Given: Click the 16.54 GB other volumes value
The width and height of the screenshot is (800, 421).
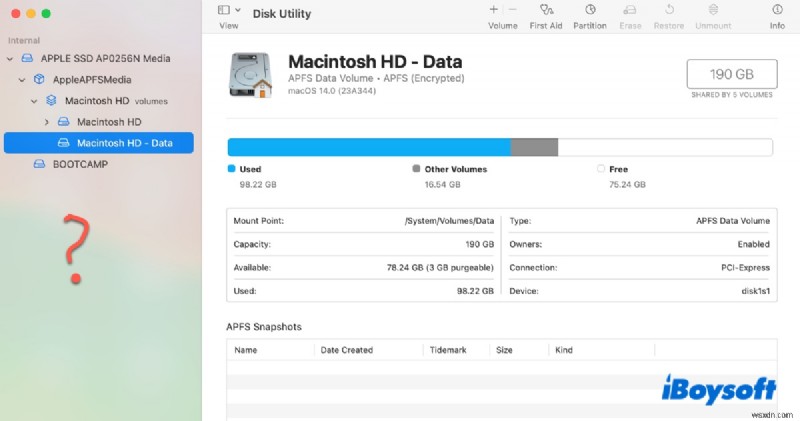Looking at the screenshot, I should pyautogui.click(x=442, y=185).
